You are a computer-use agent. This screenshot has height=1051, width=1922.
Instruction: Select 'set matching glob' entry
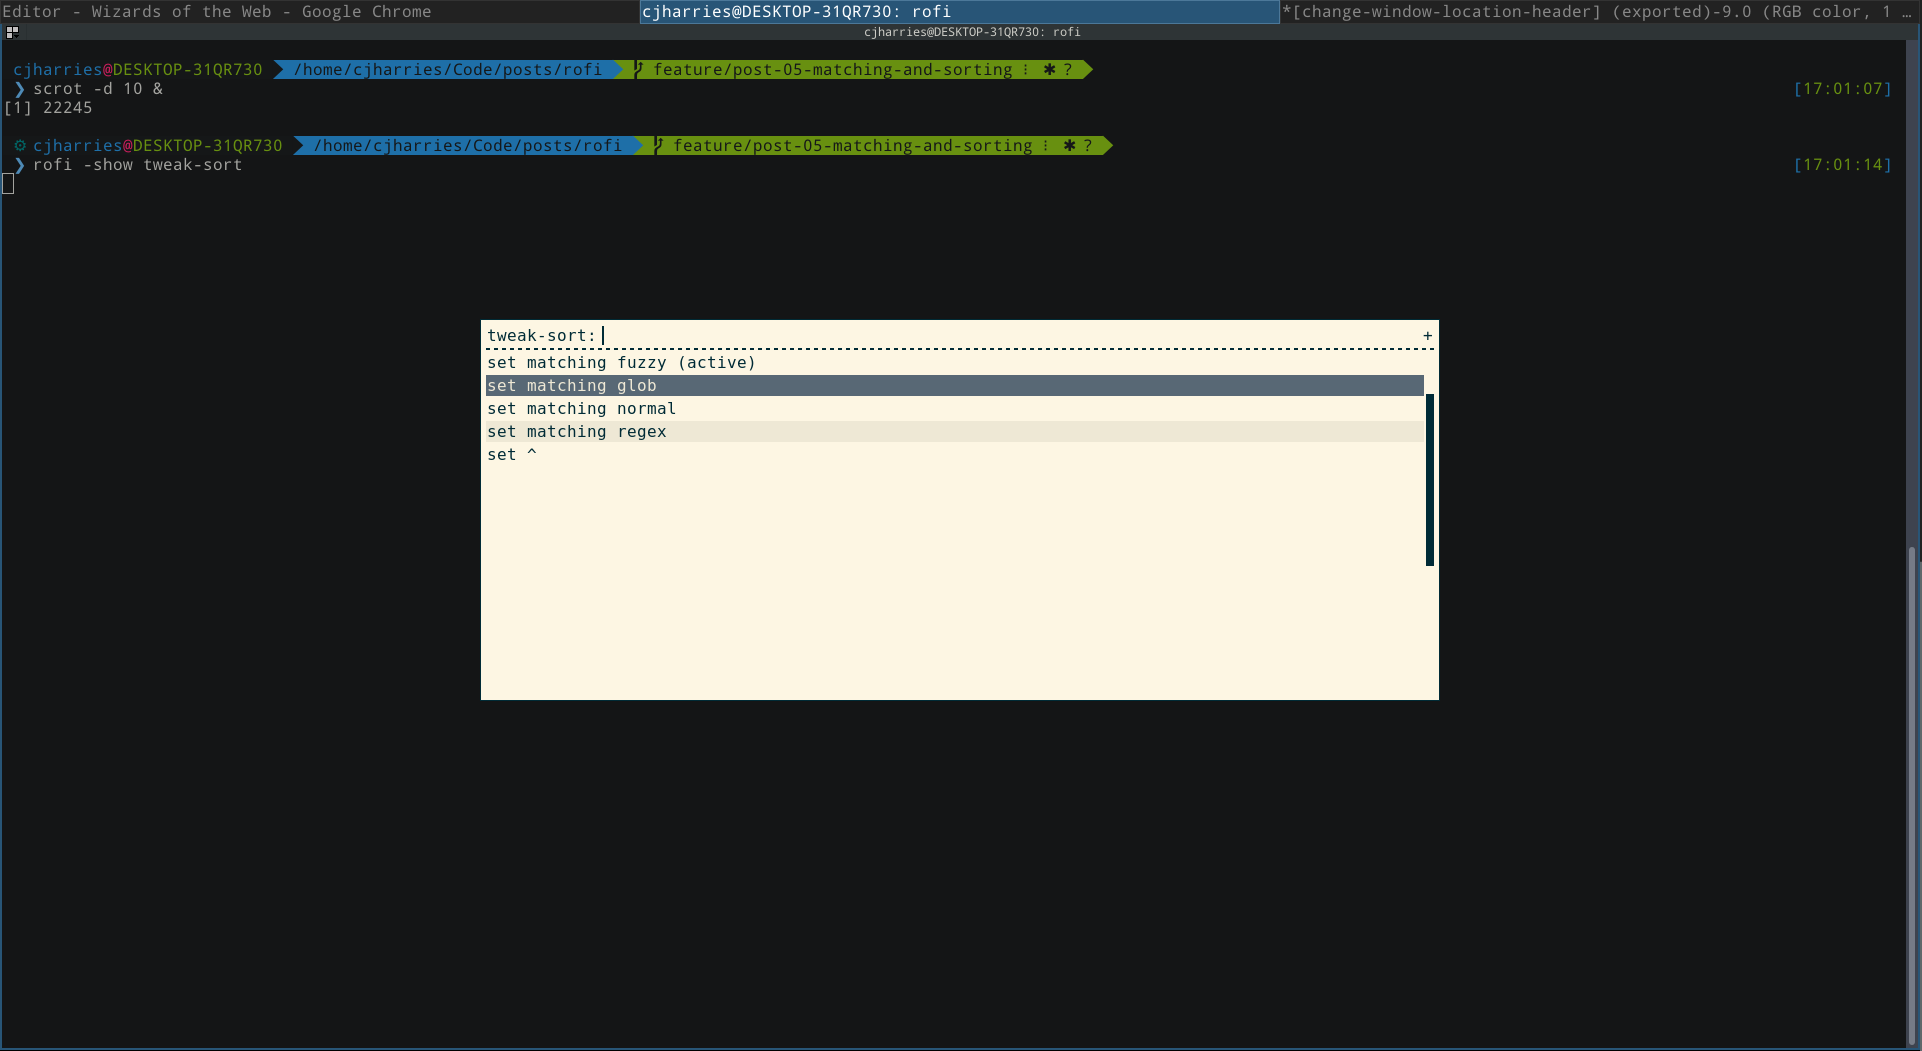tap(955, 386)
